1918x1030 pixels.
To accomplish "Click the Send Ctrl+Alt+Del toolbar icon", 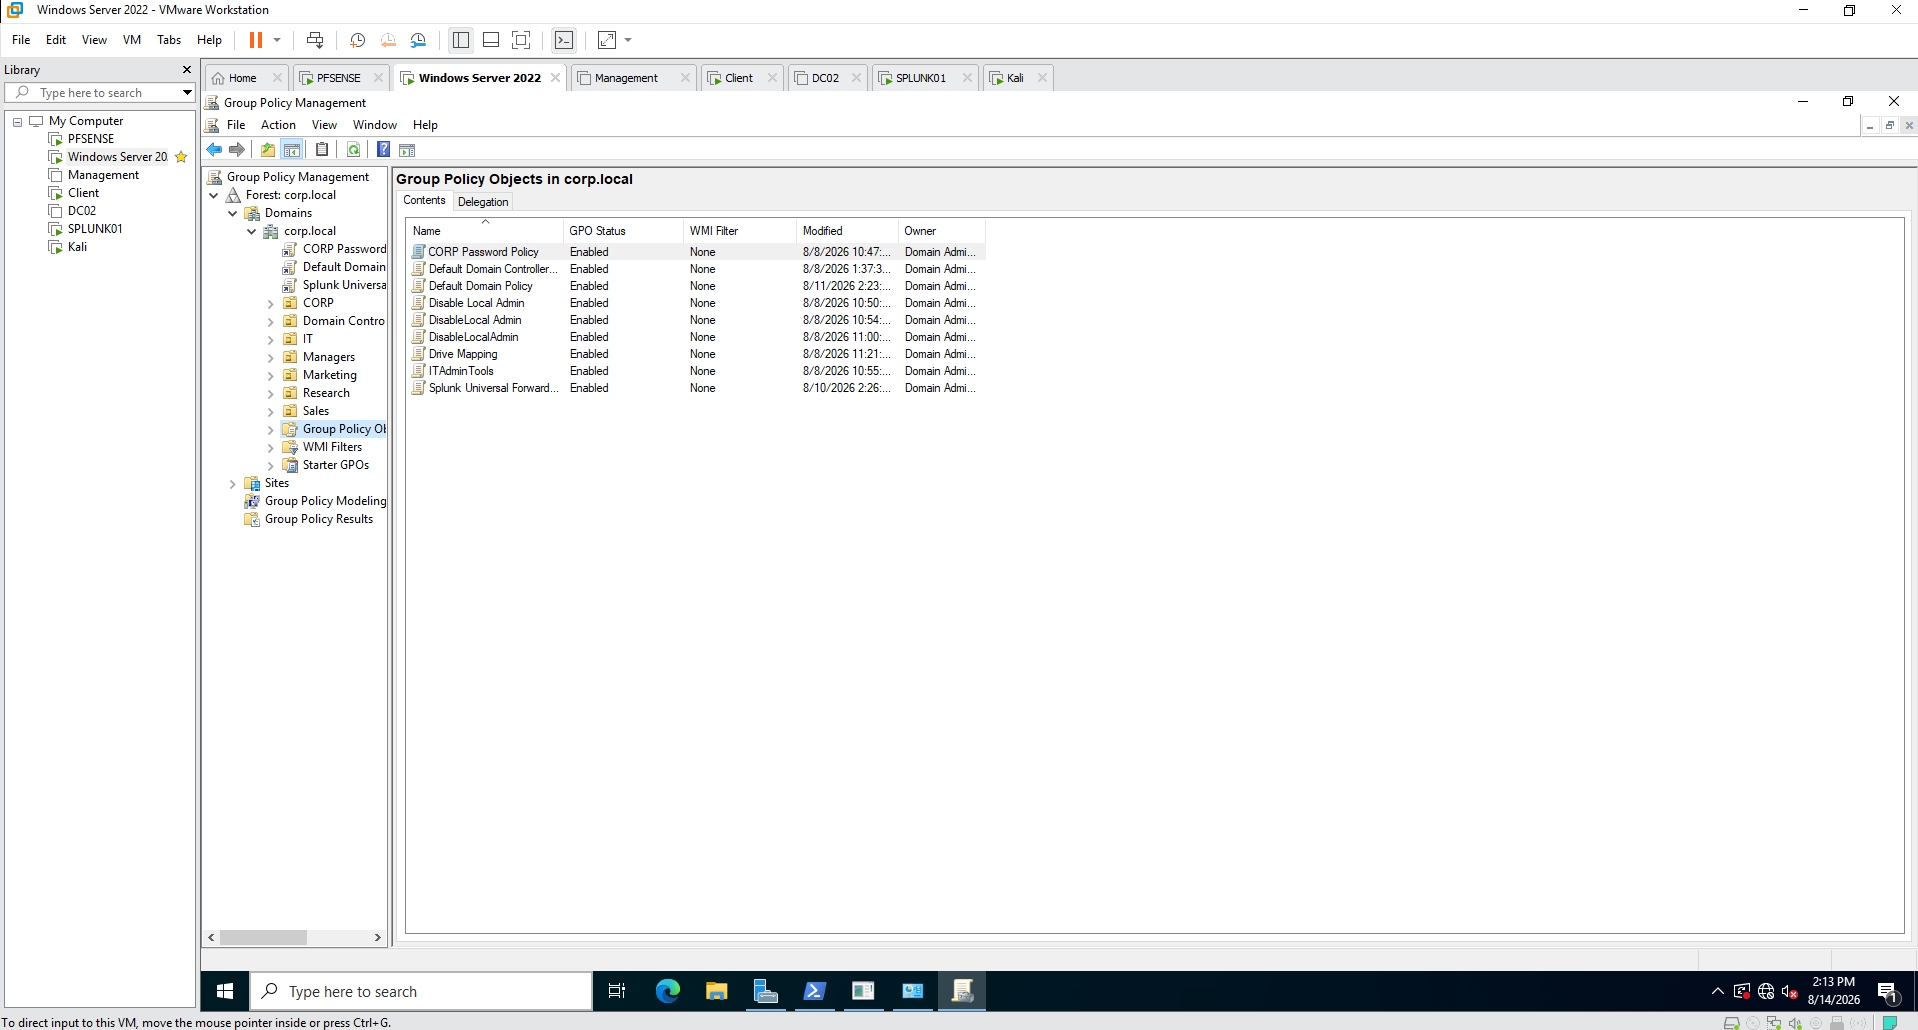I will tap(315, 40).
